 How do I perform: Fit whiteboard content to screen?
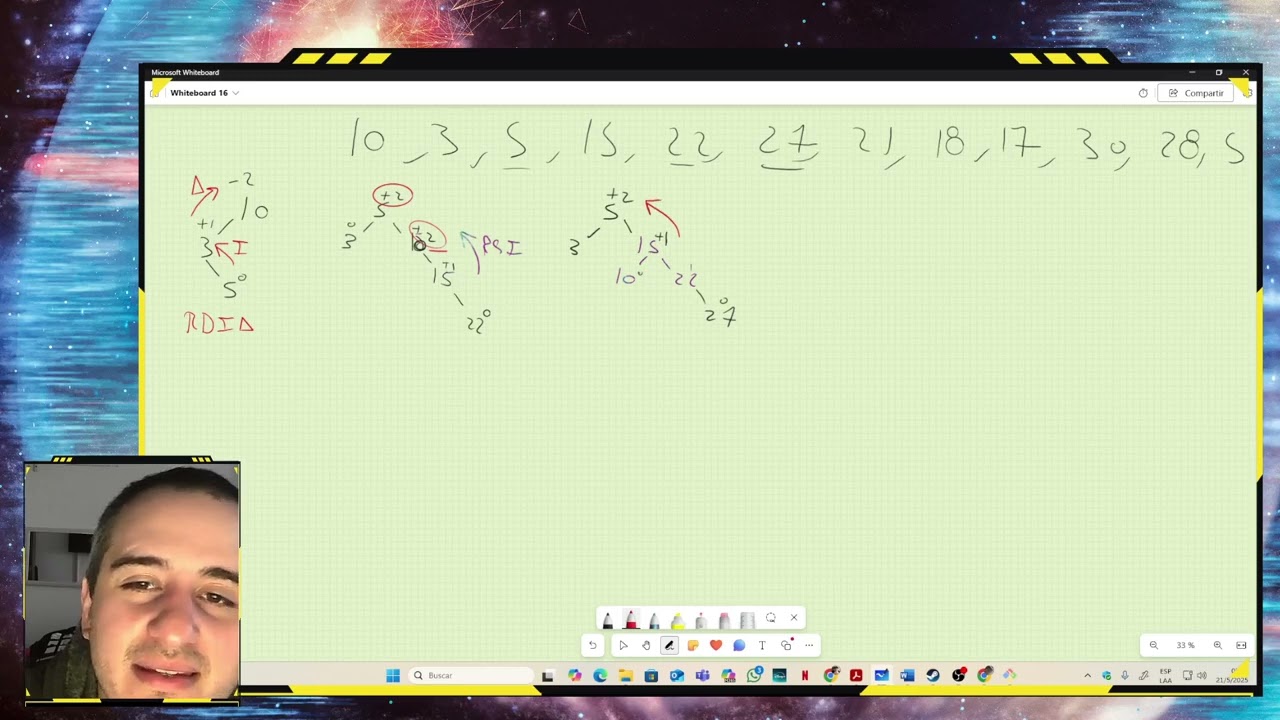(1241, 645)
